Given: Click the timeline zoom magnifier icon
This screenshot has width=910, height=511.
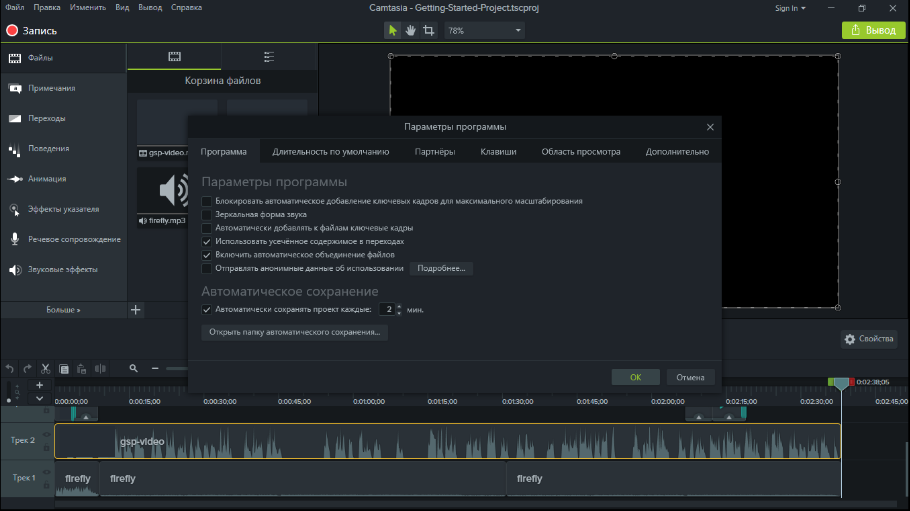Looking at the screenshot, I should coord(133,369).
